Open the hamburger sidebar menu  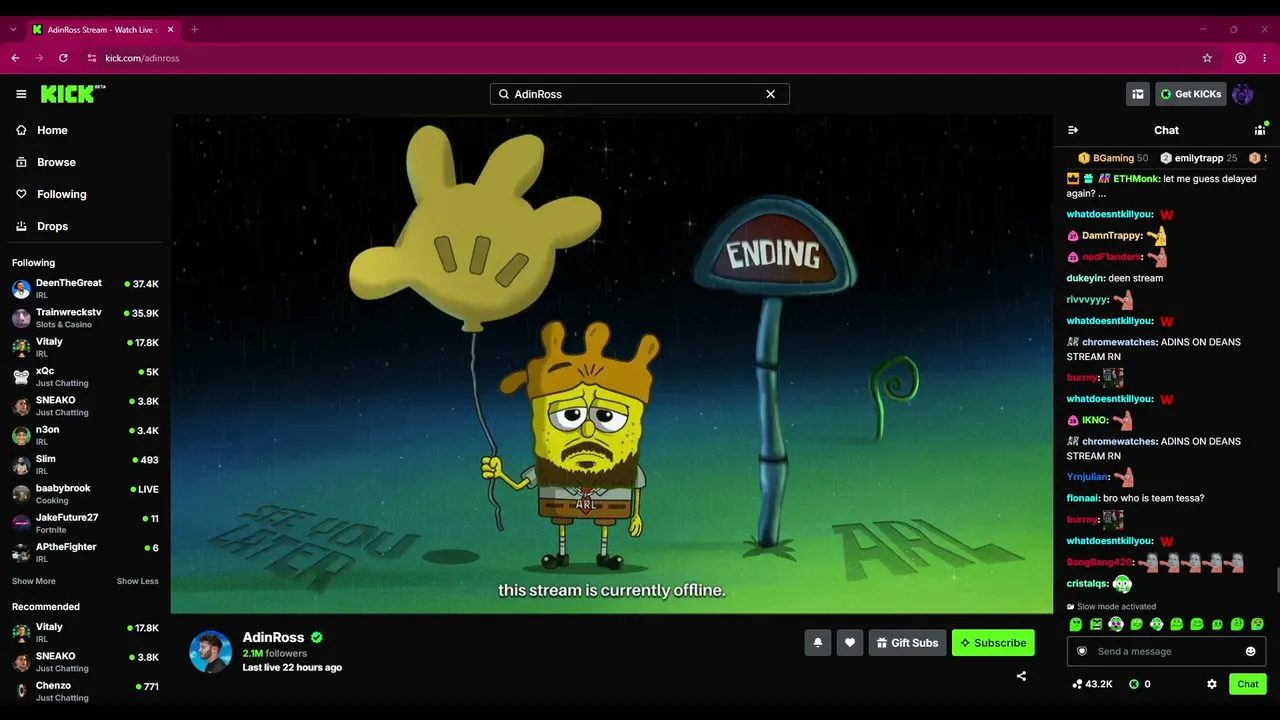coord(21,94)
